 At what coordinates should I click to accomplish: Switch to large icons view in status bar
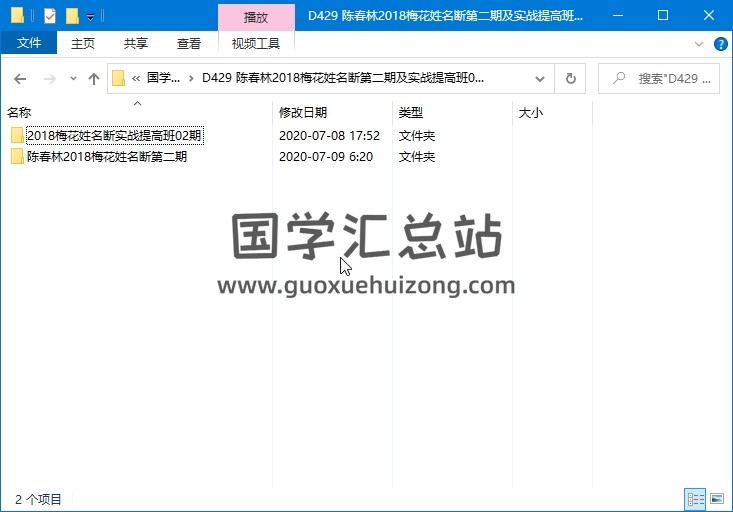point(716,498)
